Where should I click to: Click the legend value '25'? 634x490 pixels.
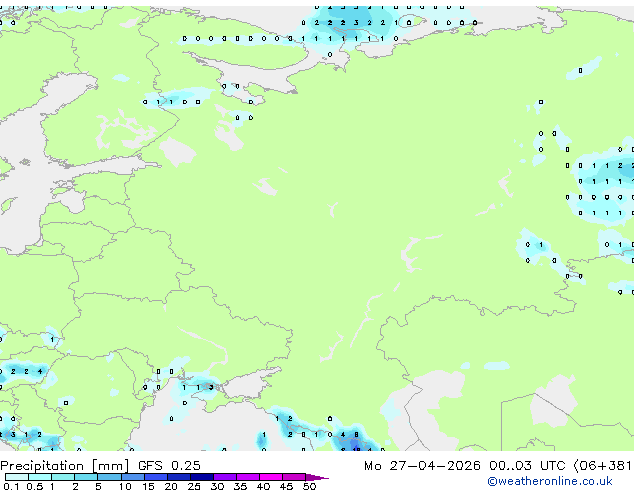click(194, 486)
